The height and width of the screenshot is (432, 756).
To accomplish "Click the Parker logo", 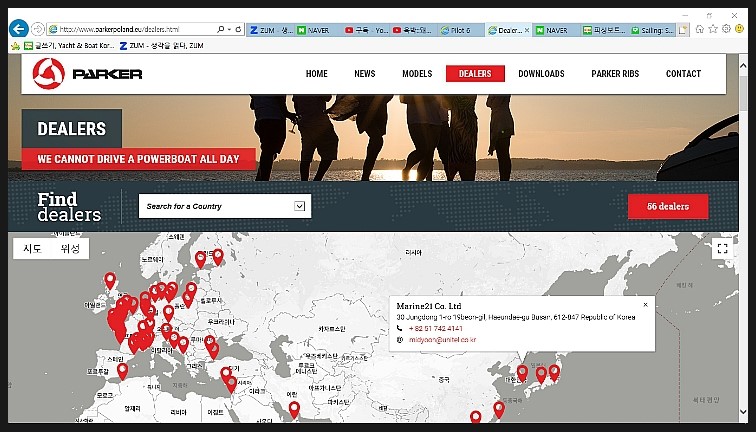I will click(x=87, y=74).
